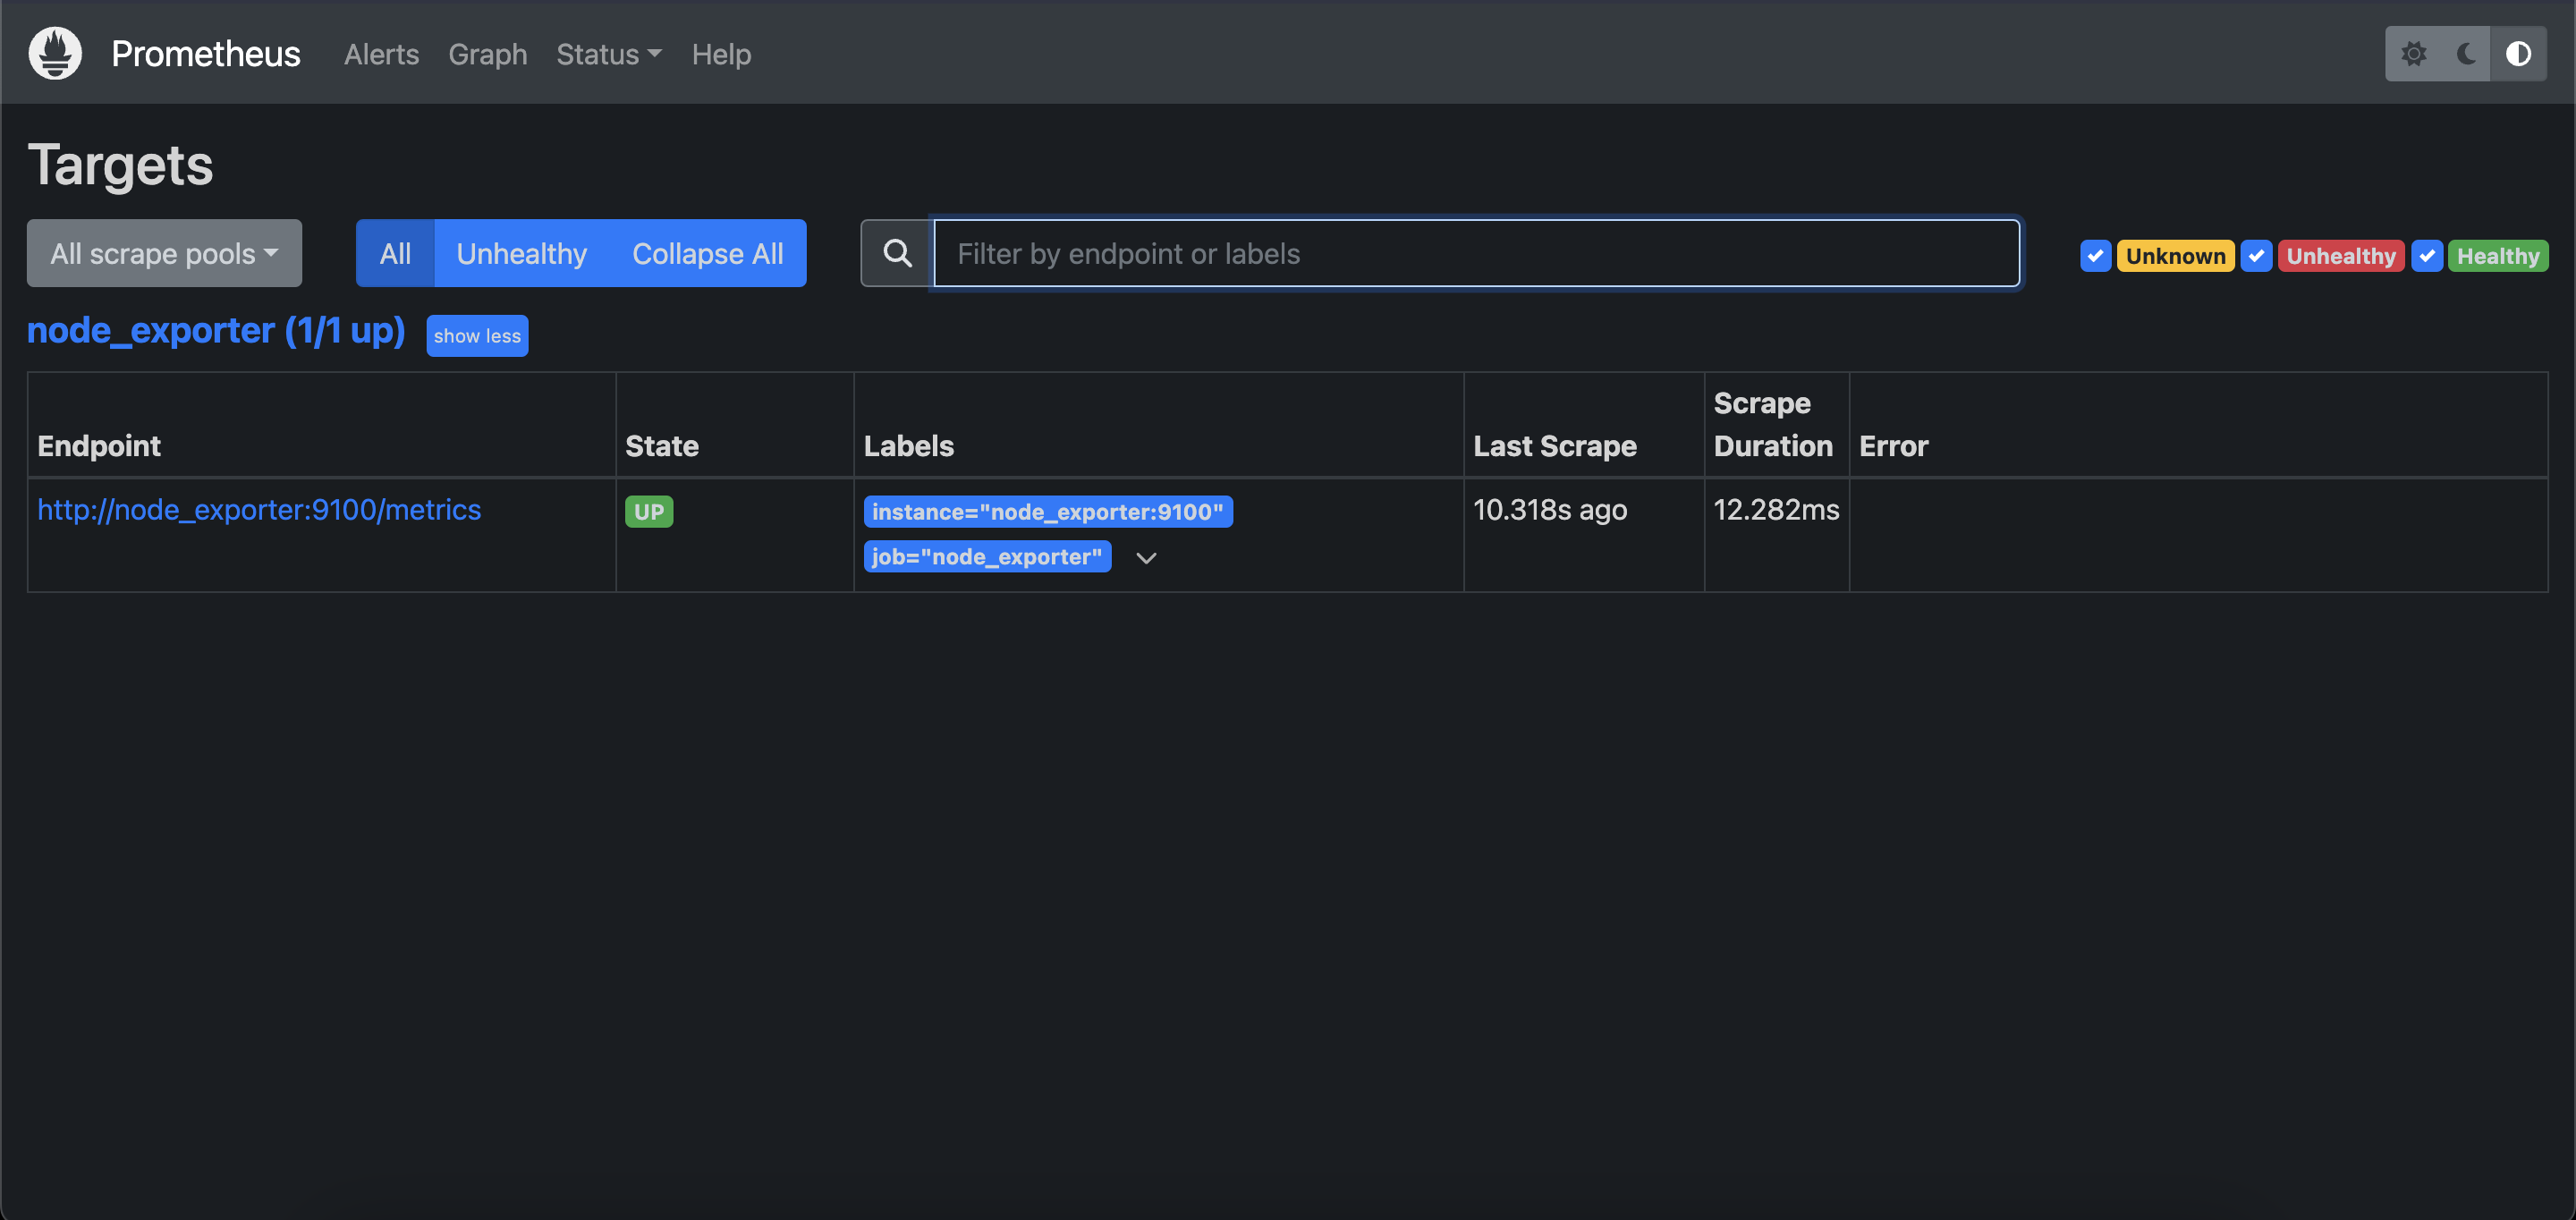This screenshot has width=2576, height=1220.
Task: Switch to light theme sun icon
Action: (x=2413, y=53)
